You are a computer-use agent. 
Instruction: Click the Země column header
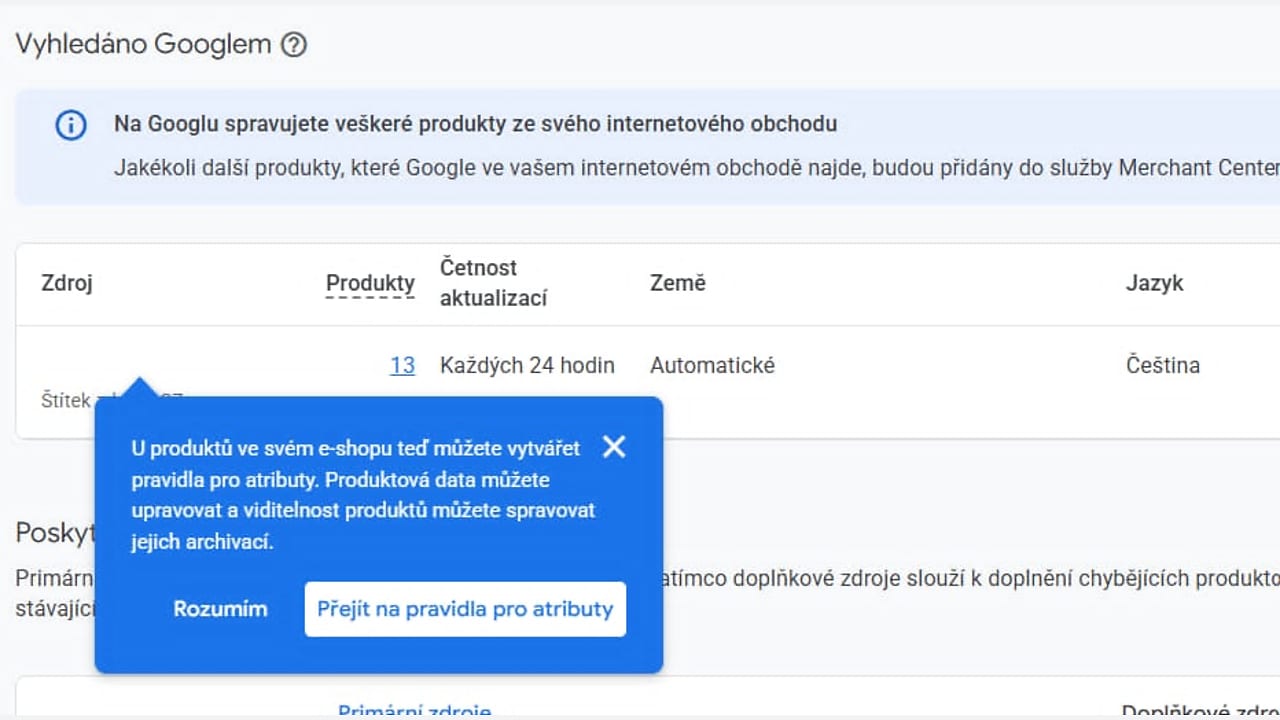pyautogui.click(x=678, y=283)
